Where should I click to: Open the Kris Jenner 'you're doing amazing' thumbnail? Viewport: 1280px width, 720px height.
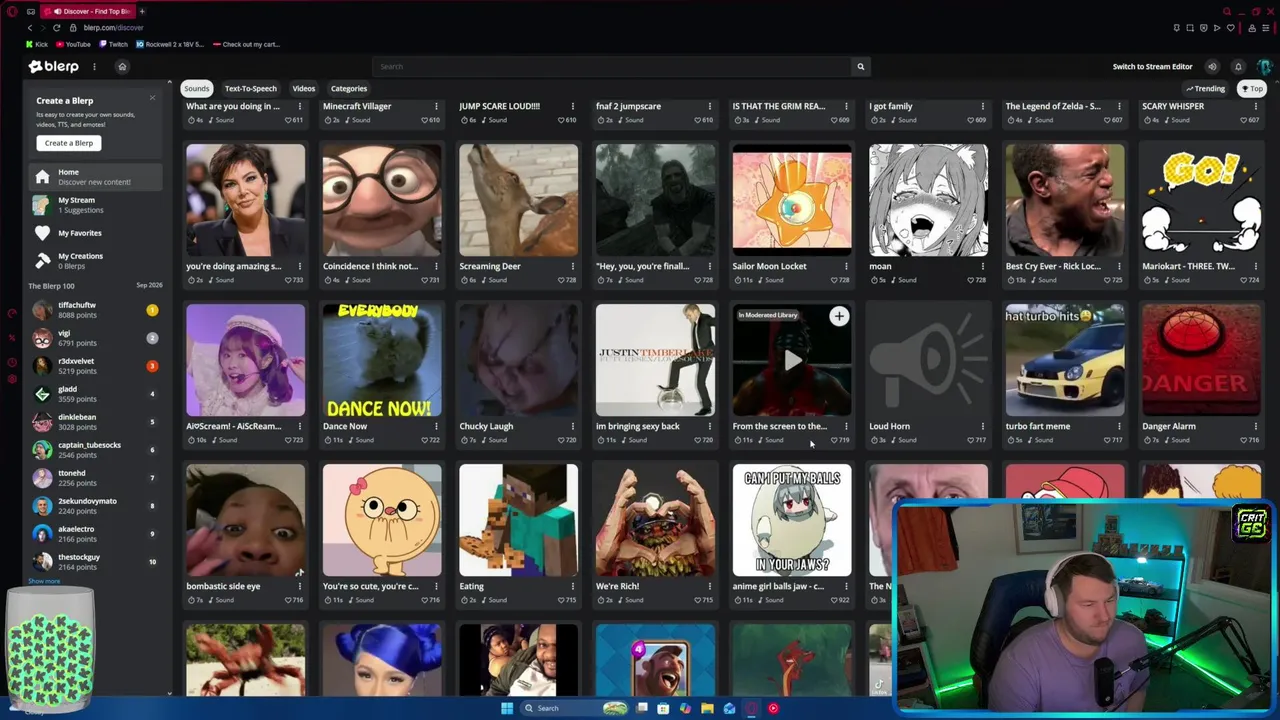[x=245, y=200]
